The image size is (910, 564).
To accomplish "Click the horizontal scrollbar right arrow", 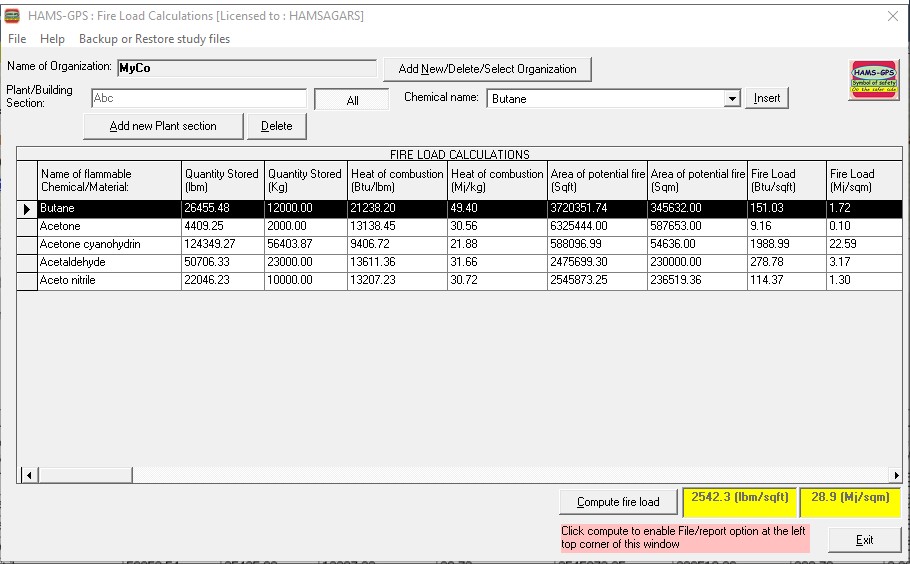I will tap(896, 475).
